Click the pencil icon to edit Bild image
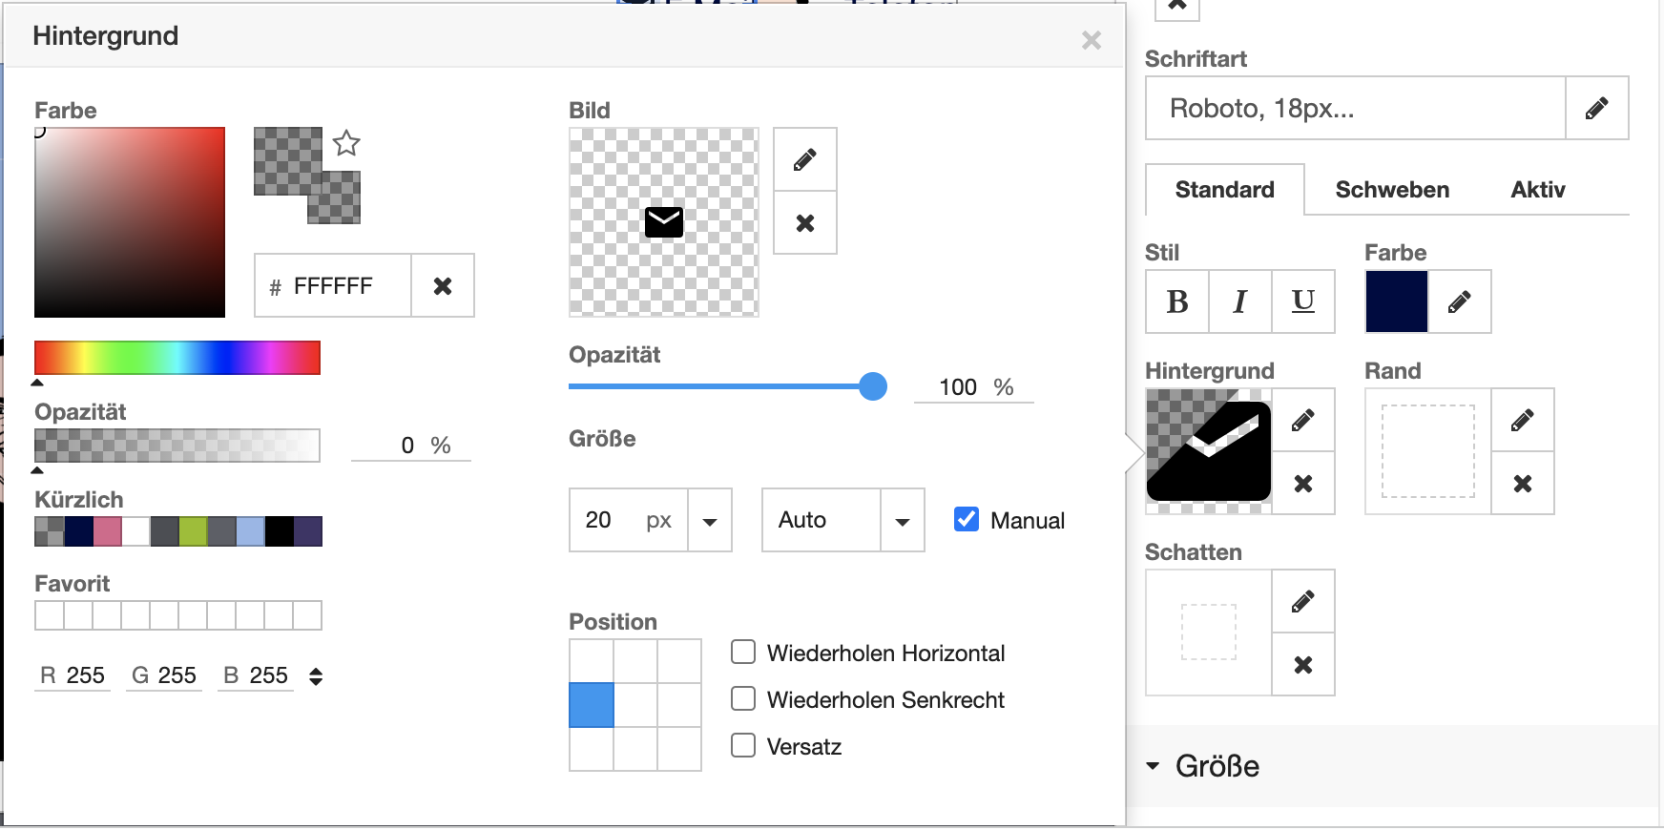This screenshot has width=1664, height=830. [x=805, y=160]
